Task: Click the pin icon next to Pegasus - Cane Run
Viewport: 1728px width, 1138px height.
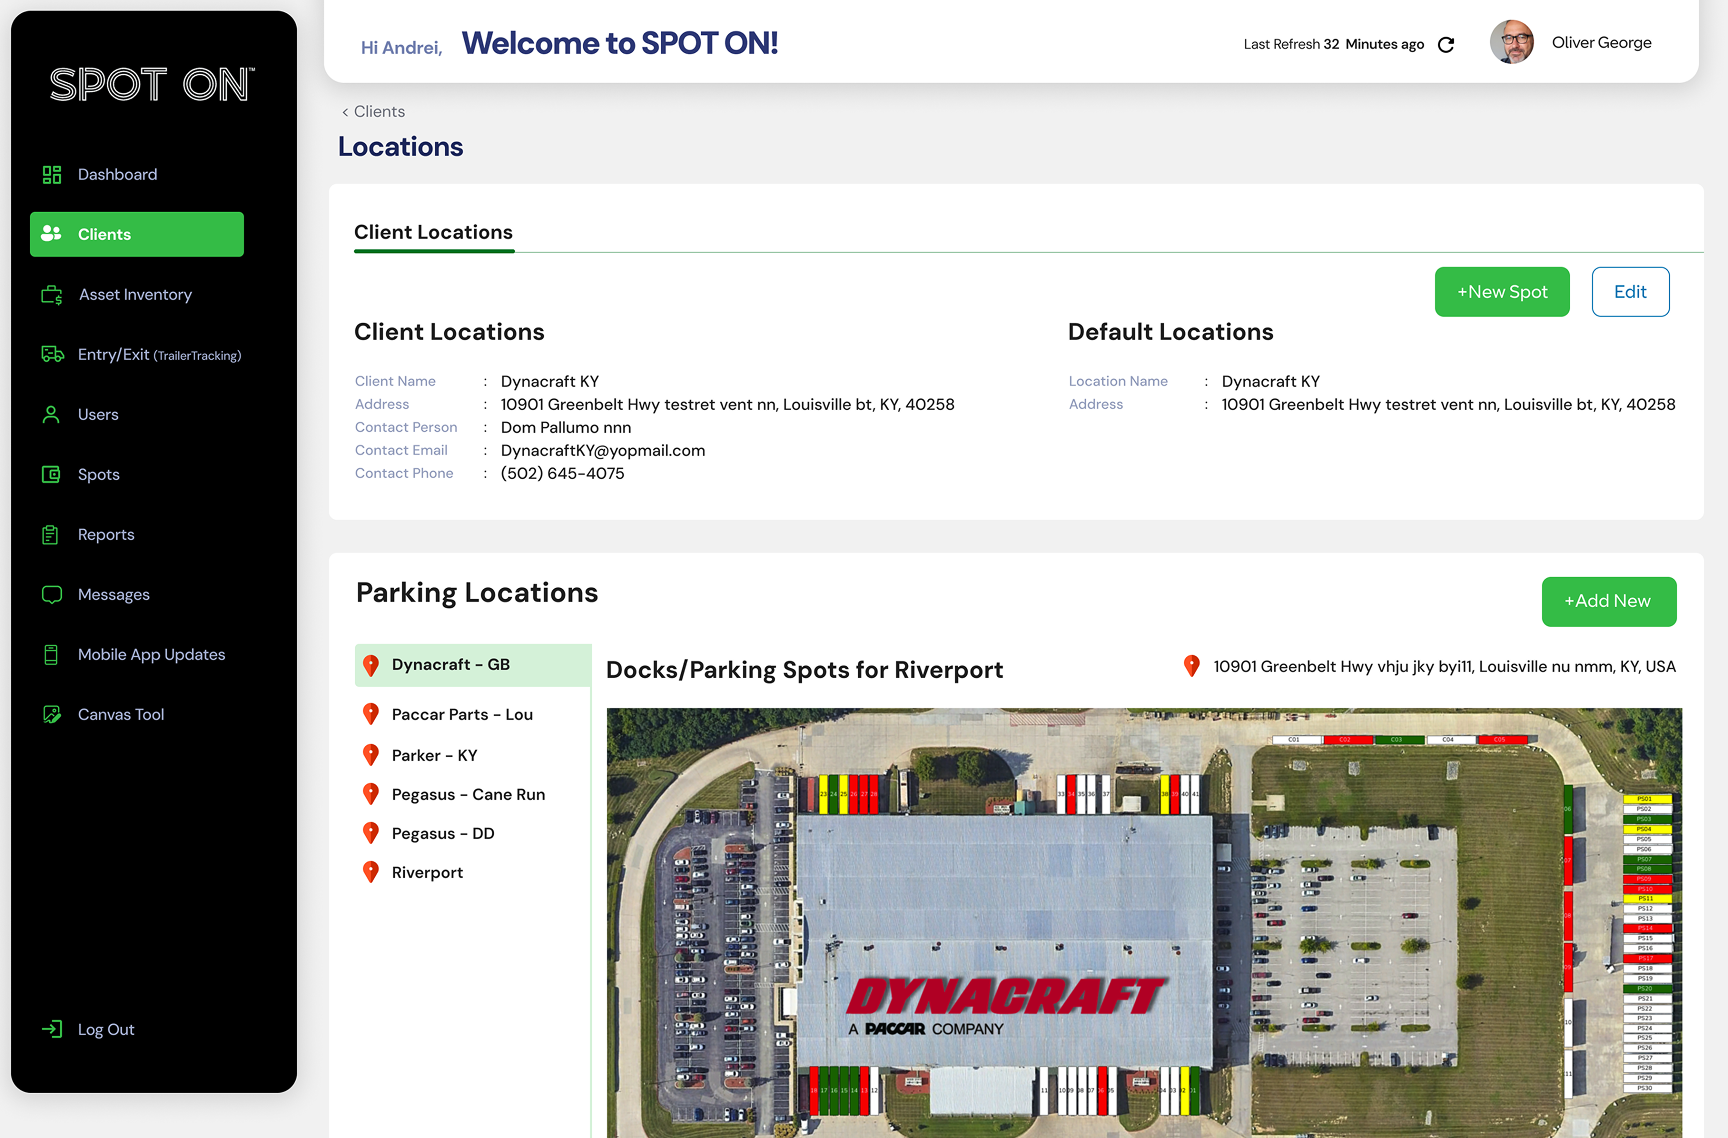Action: 371,794
